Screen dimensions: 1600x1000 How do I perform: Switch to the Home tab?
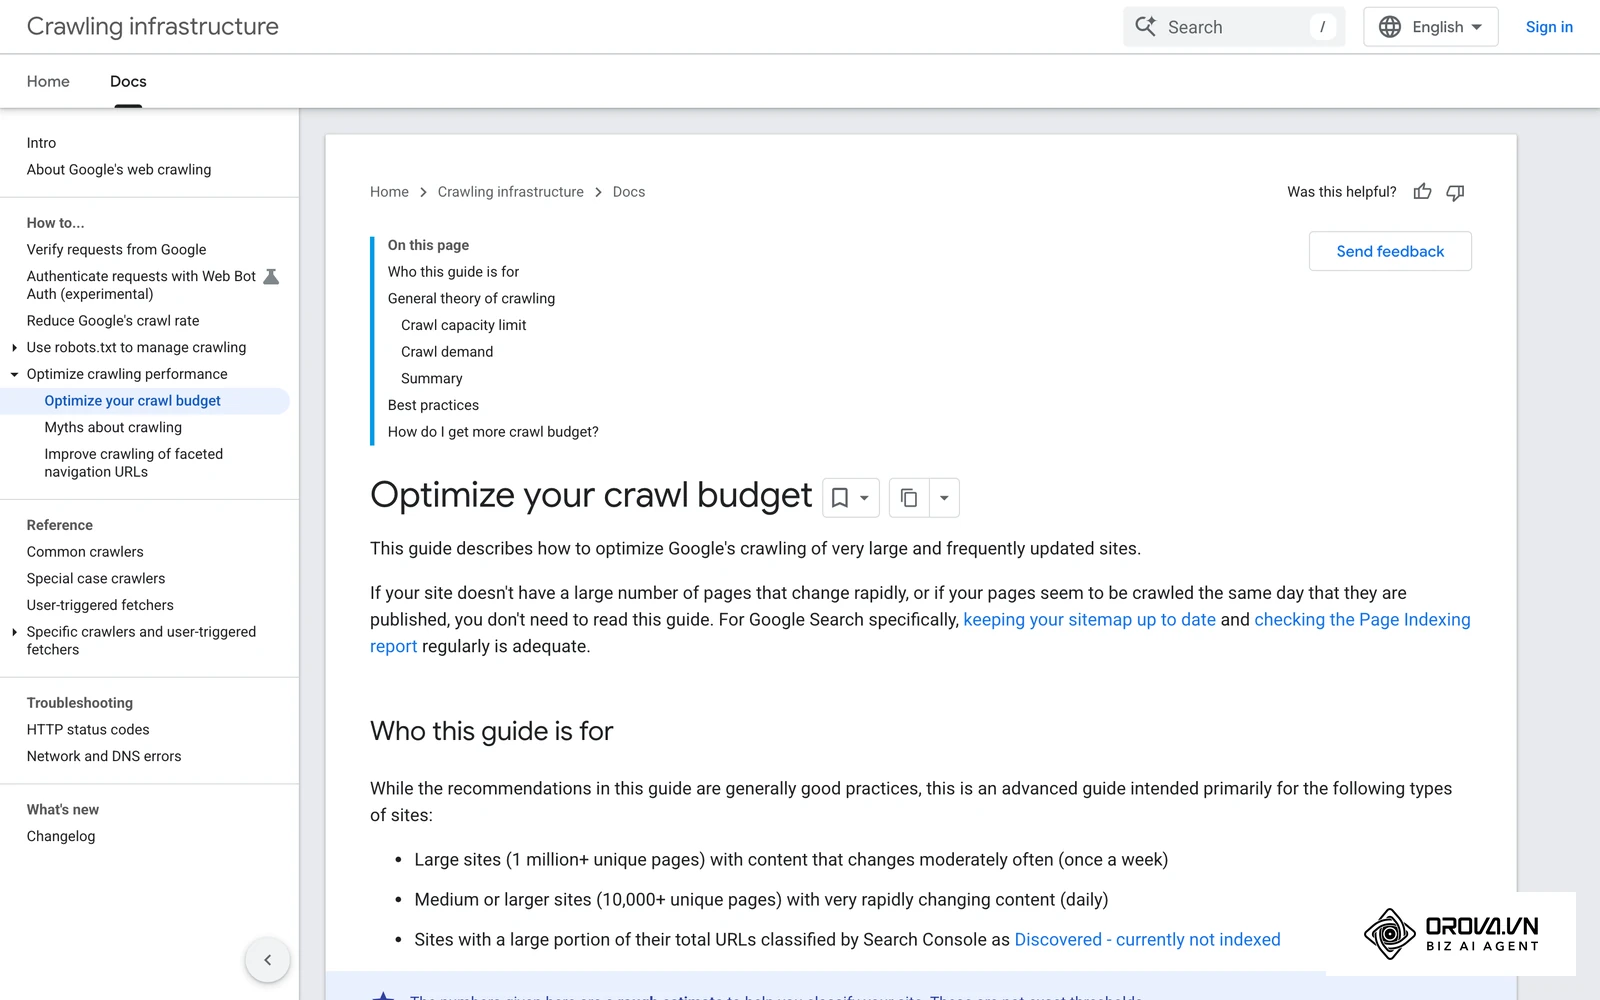[x=48, y=81]
